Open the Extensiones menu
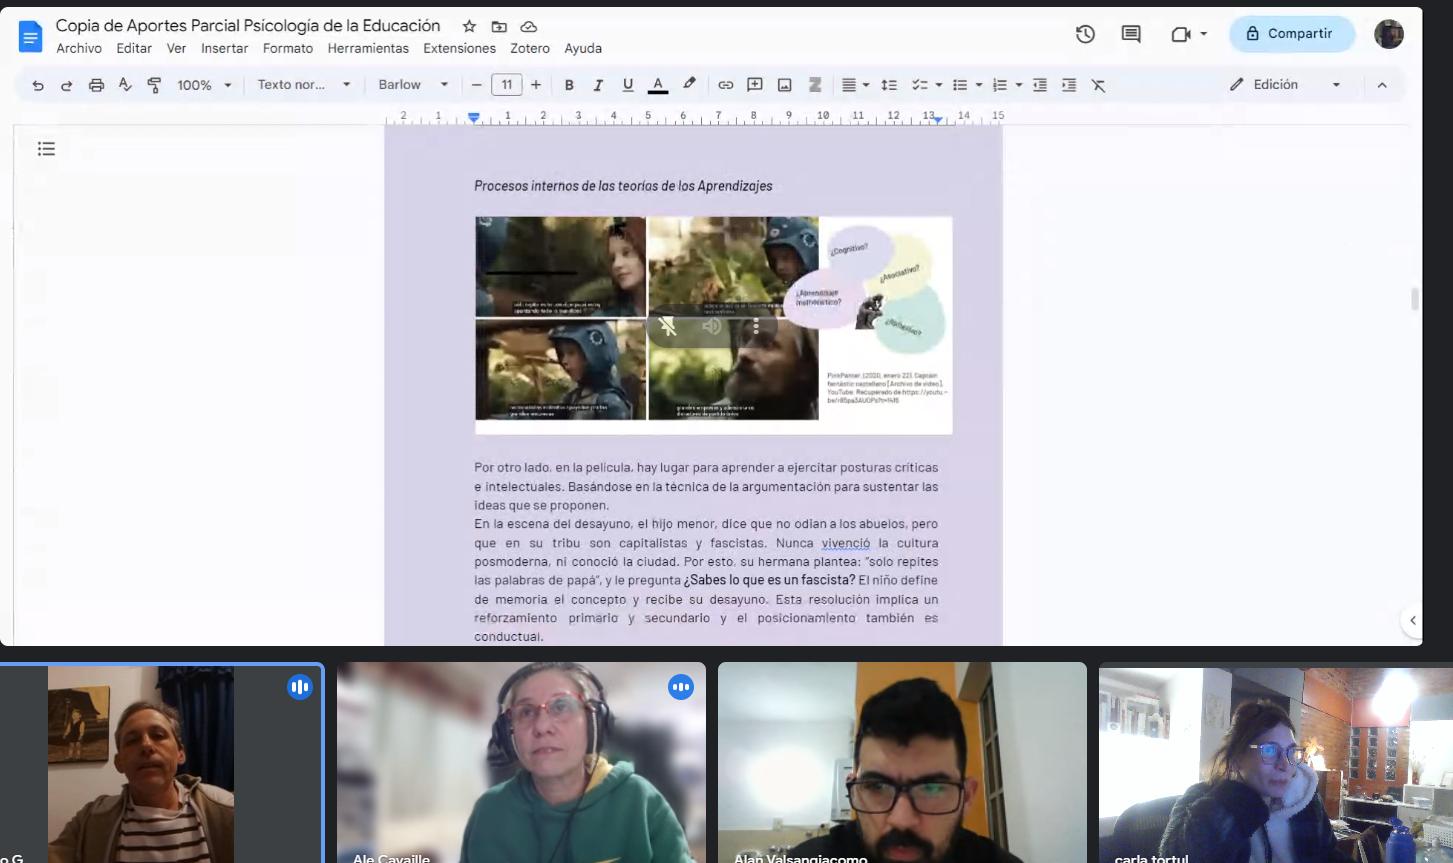Image resolution: width=1453 pixels, height=863 pixels. [x=459, y=48]
